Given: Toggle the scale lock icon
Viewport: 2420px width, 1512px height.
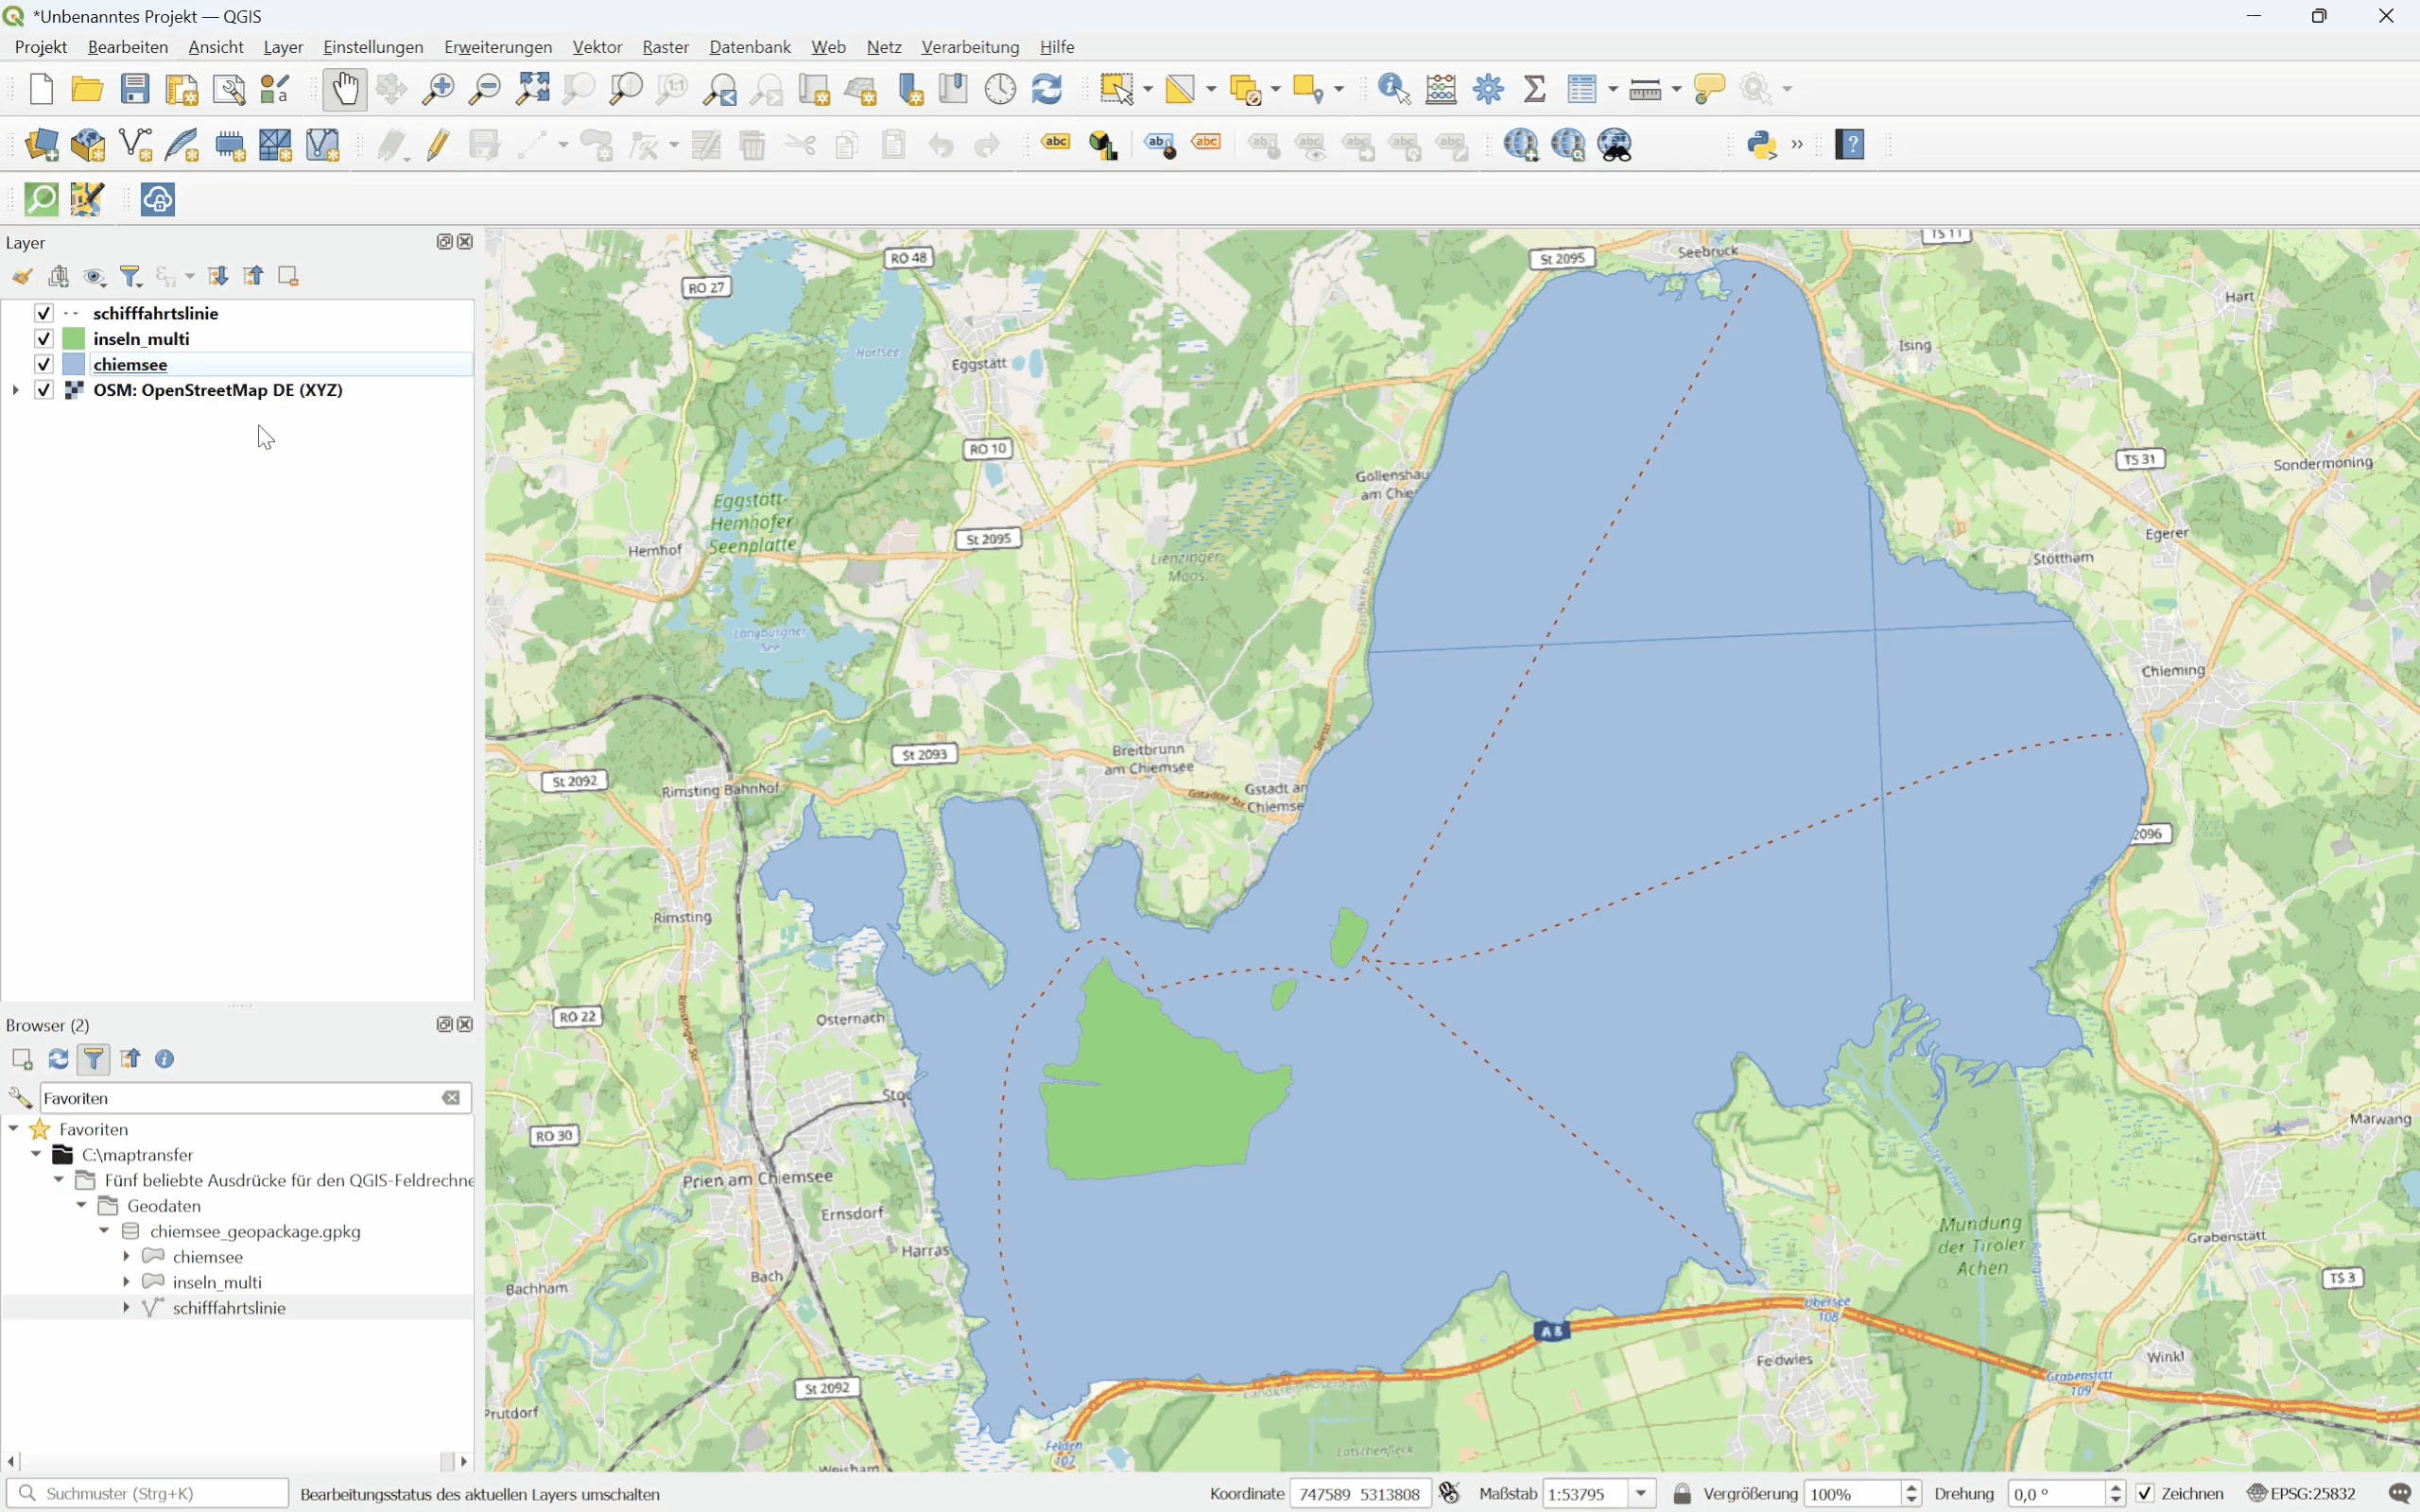Looking at the screenshot, I should pyautogui.click(x=1682, y=1493).
